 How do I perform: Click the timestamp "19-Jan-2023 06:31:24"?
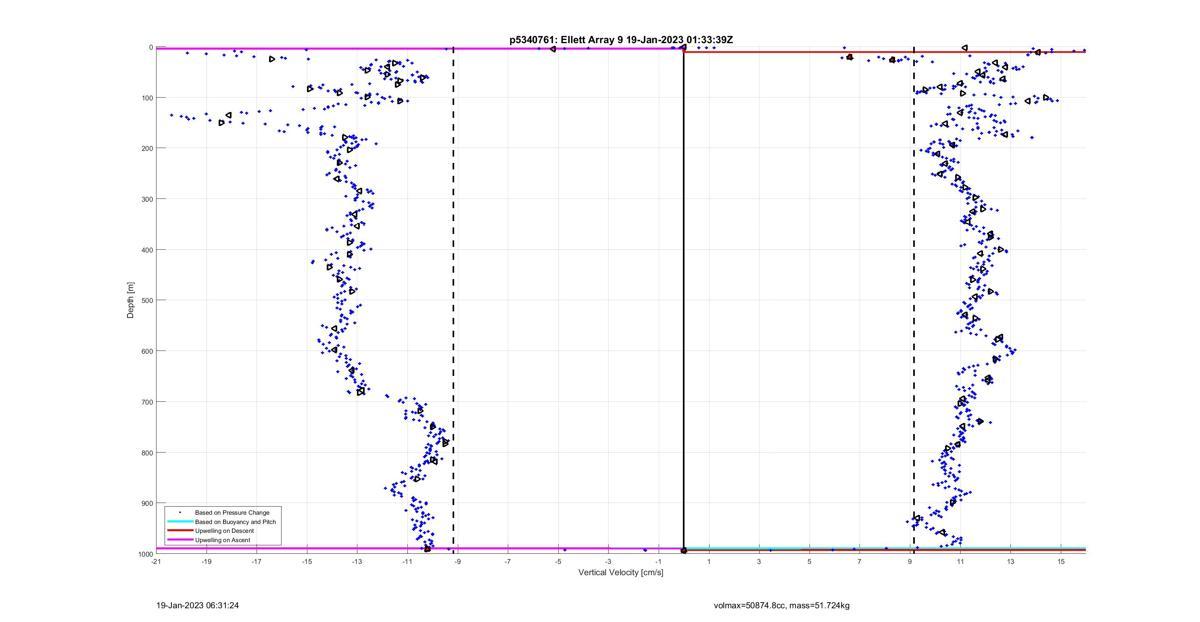tap(198, 605)
